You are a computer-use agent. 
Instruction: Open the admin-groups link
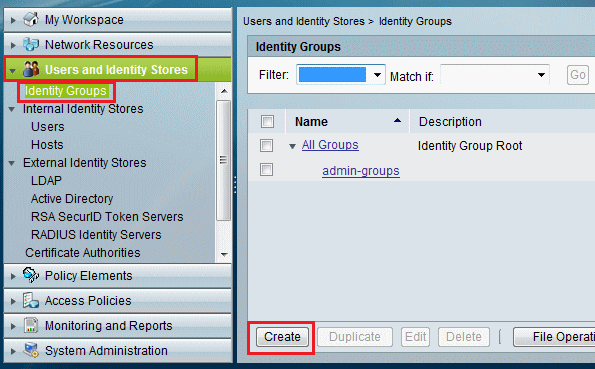tap(361, 171)
